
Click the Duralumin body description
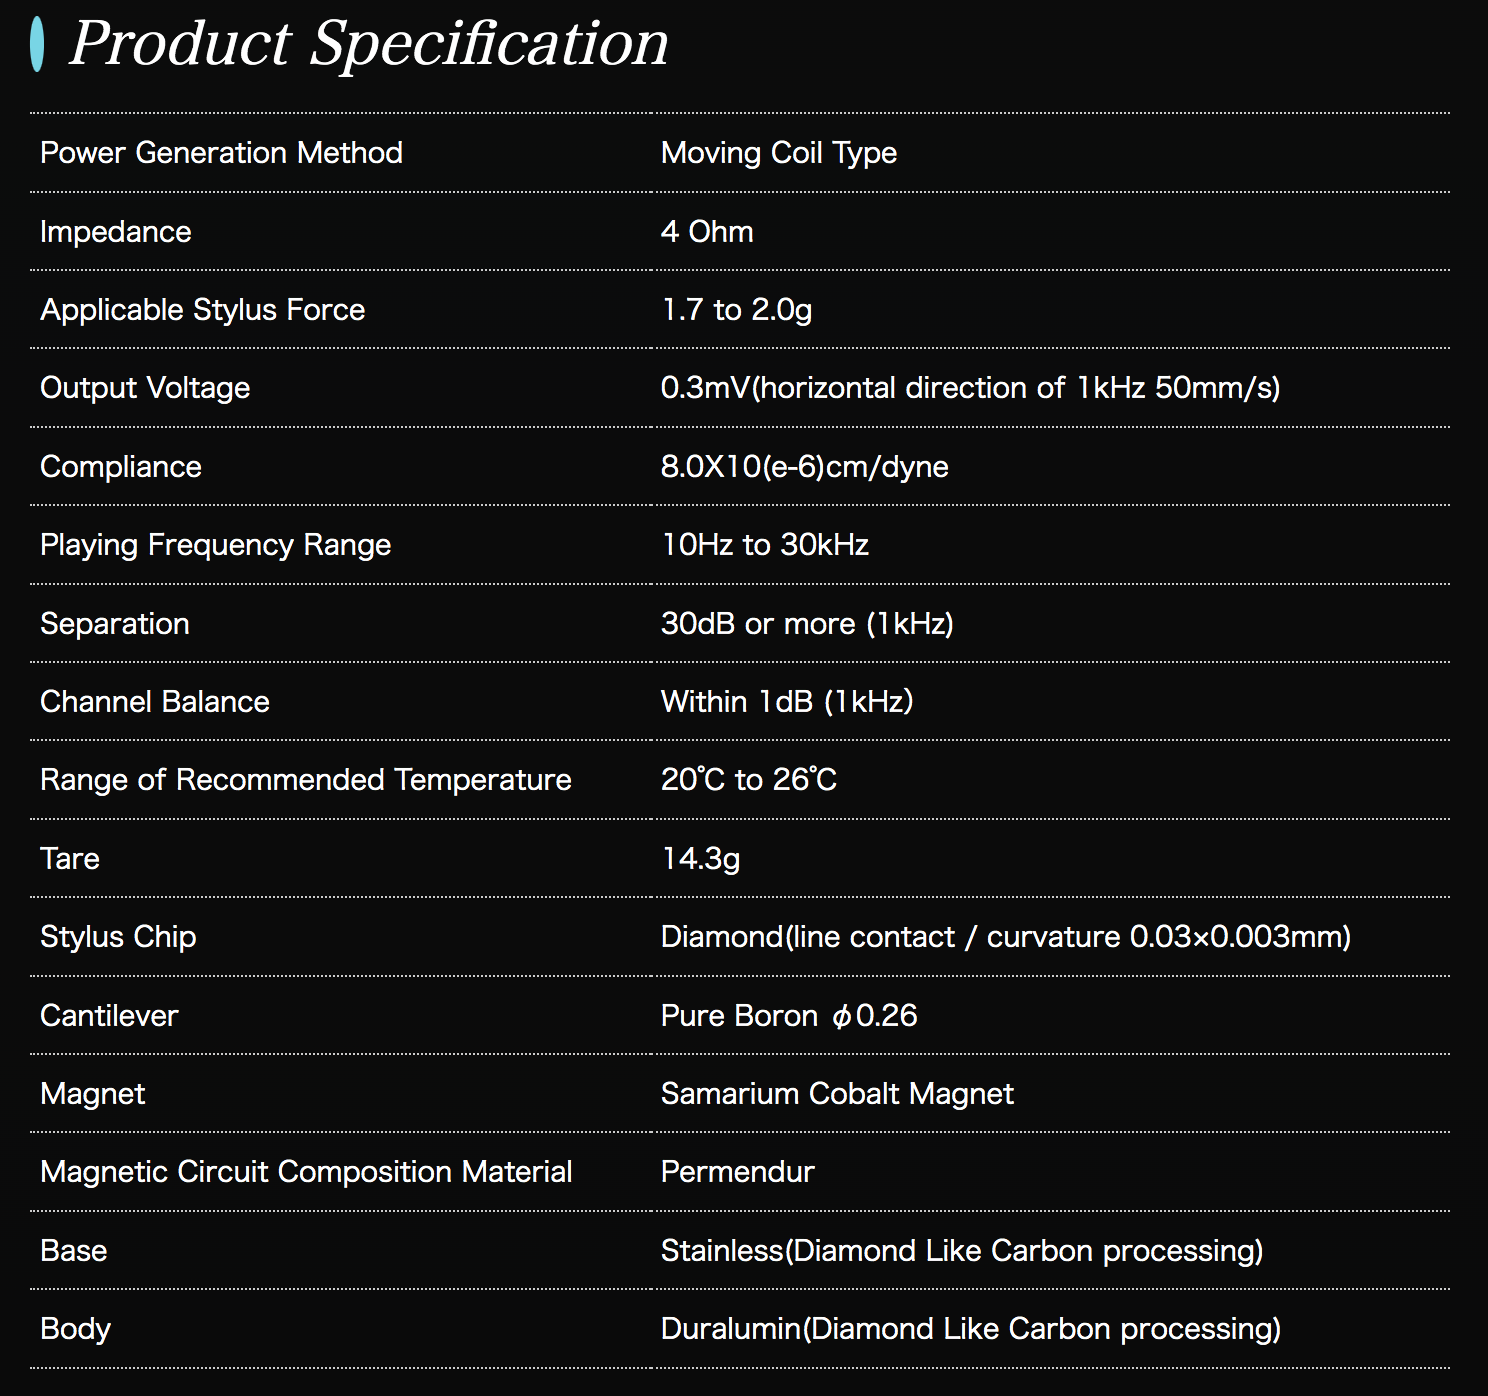(970, 1329)
